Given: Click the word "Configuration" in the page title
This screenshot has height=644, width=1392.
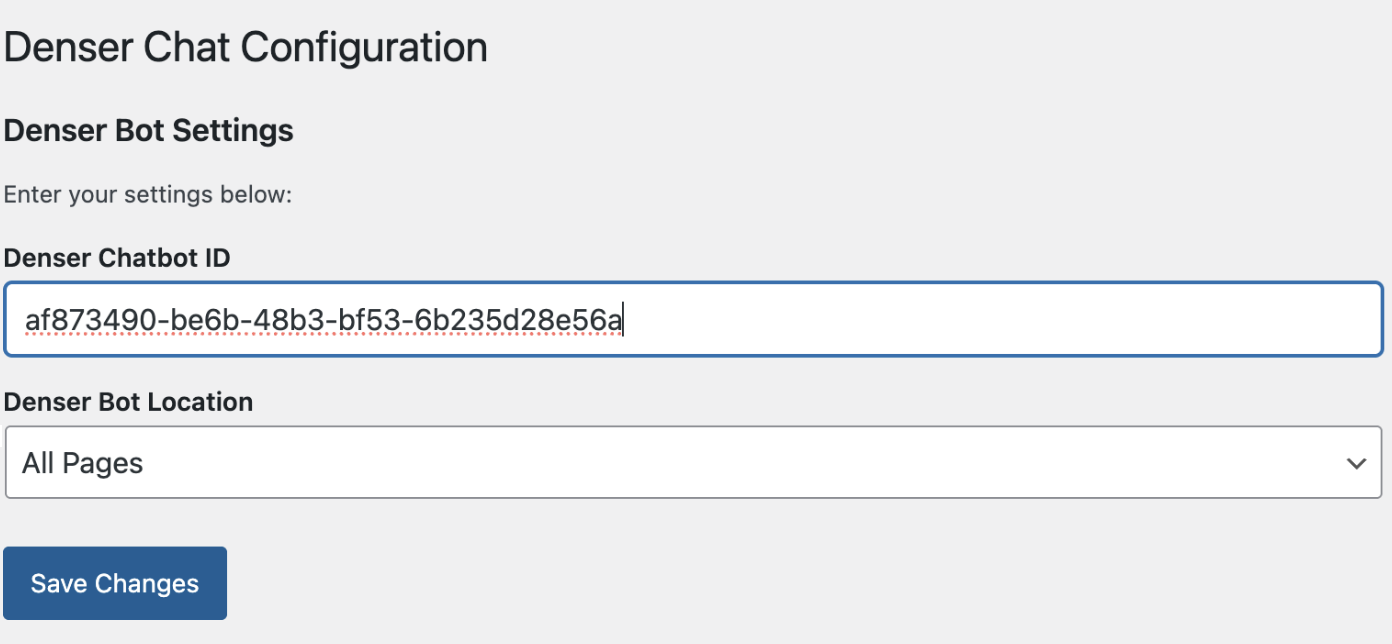Looking at the screenshot, I should click(x=364, y=48).
